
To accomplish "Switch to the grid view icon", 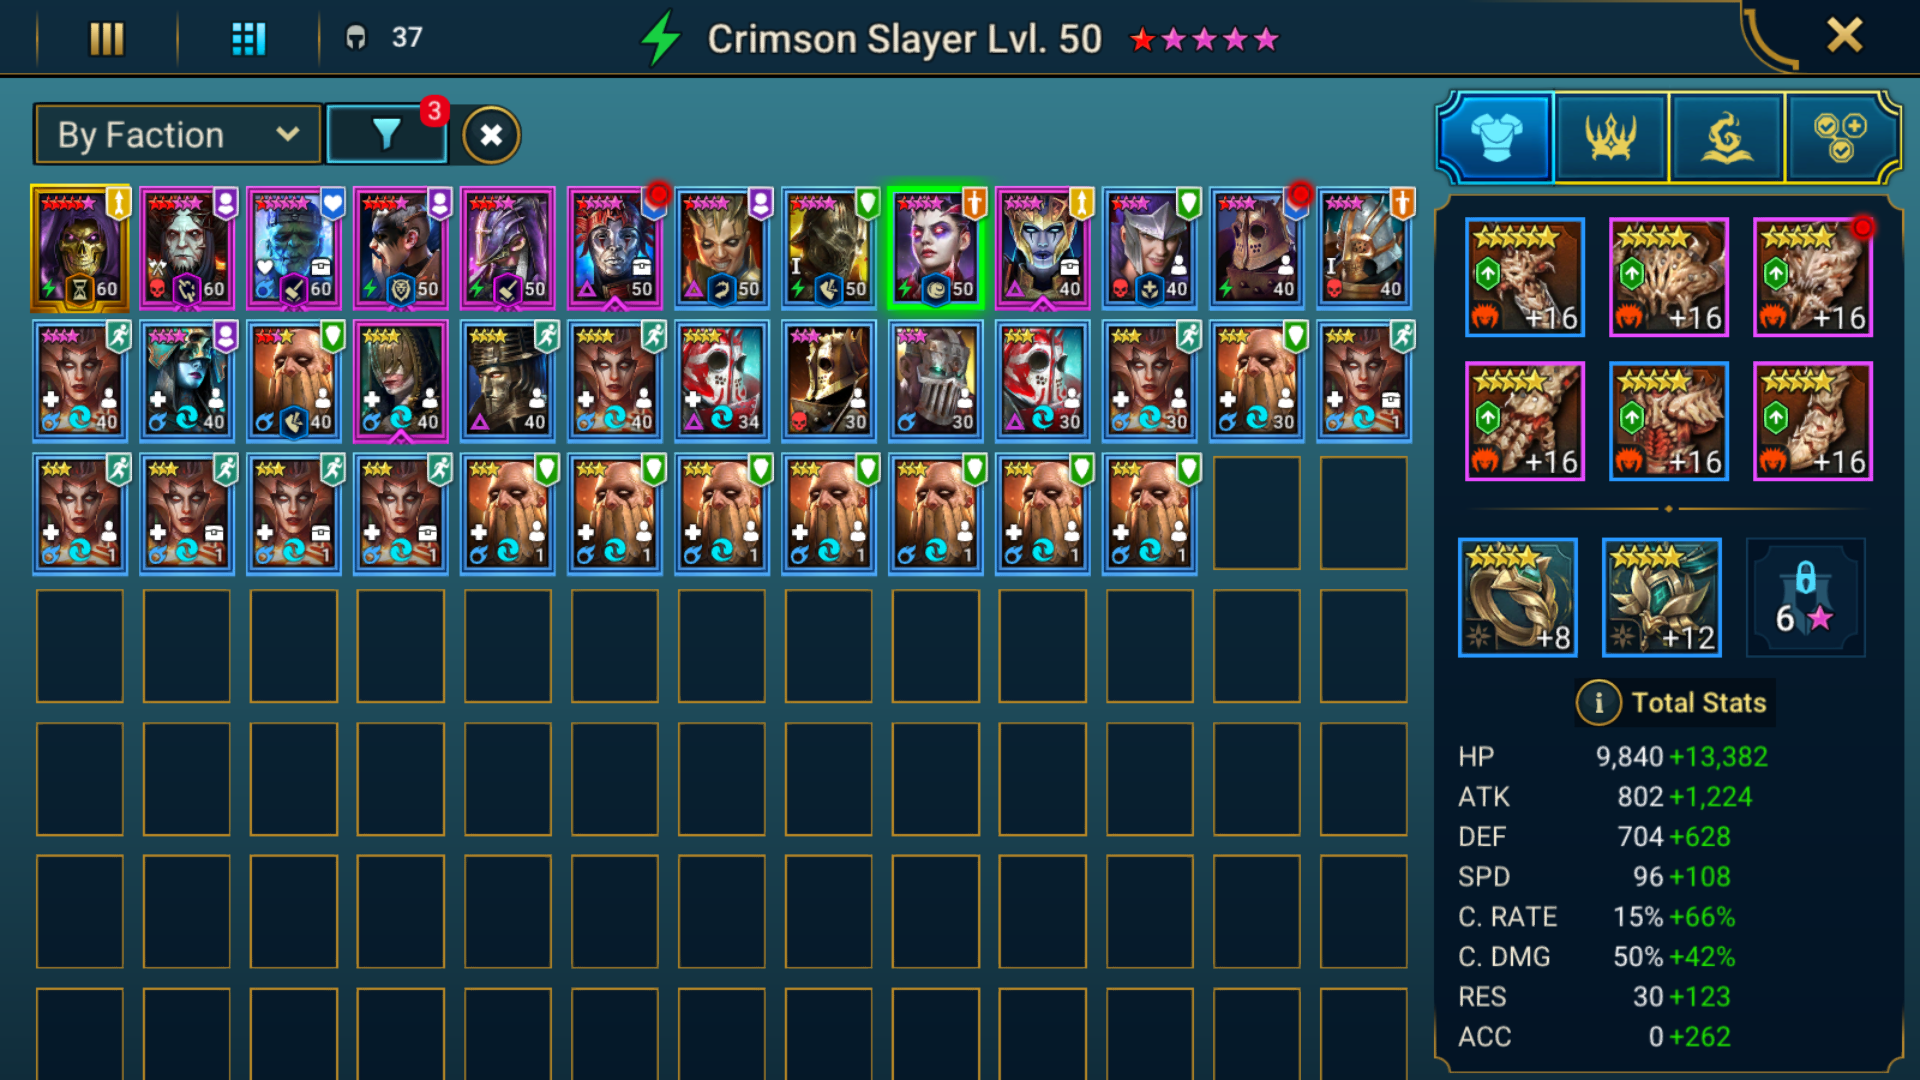I will [x=248, y=39].
